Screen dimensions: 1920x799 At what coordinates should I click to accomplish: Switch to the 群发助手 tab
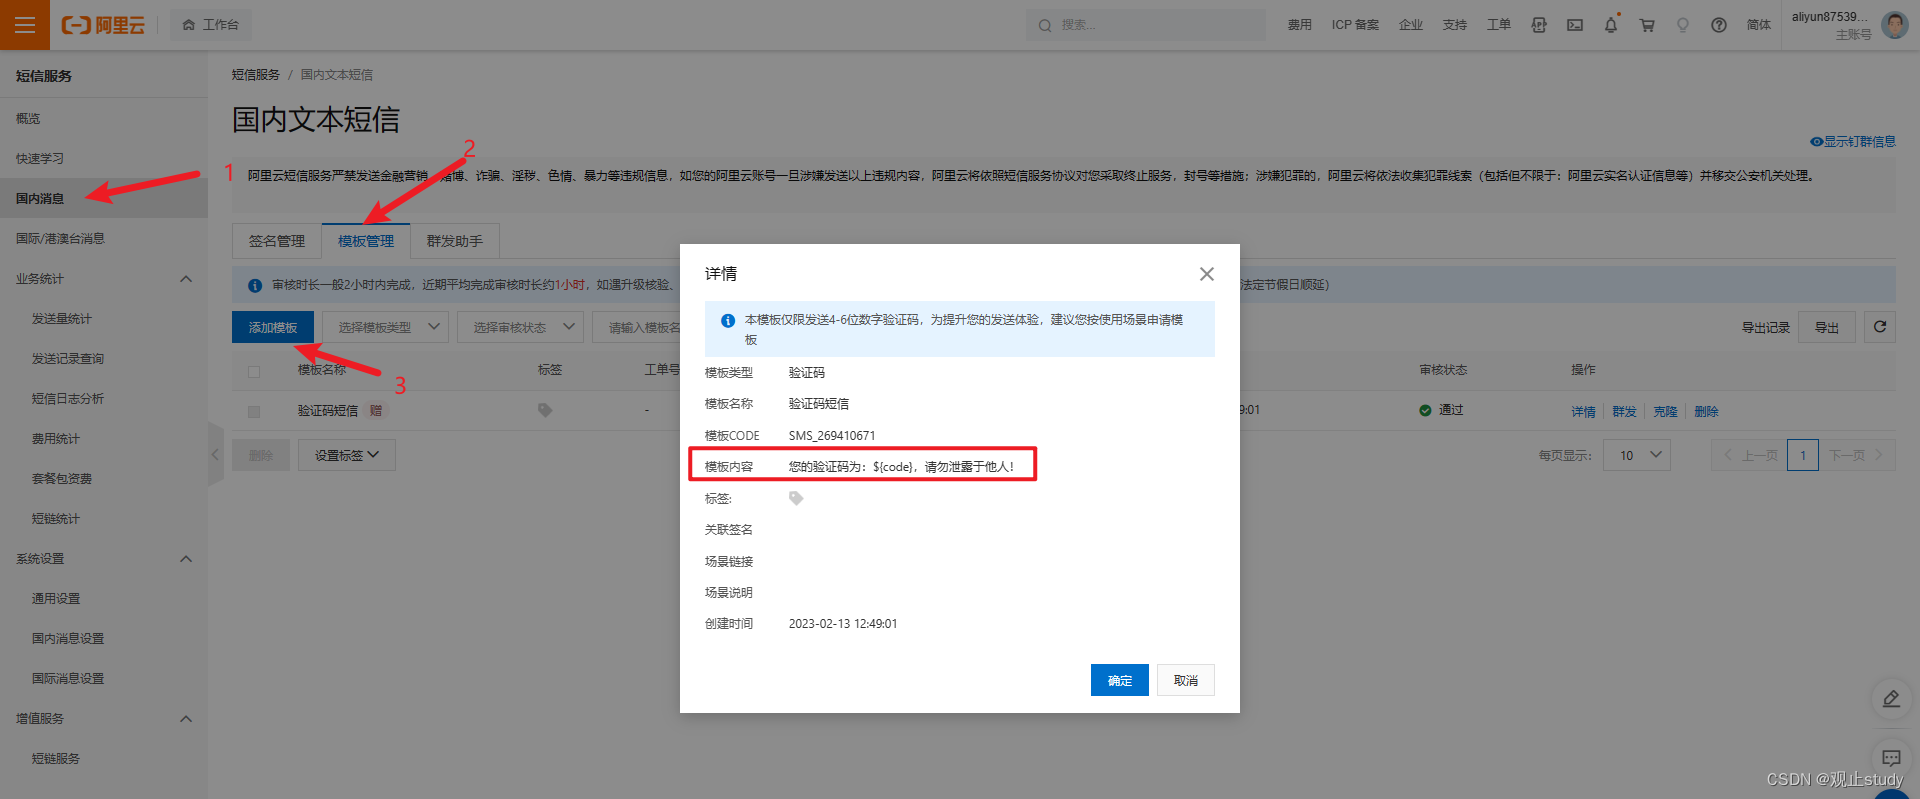point(455,241)
